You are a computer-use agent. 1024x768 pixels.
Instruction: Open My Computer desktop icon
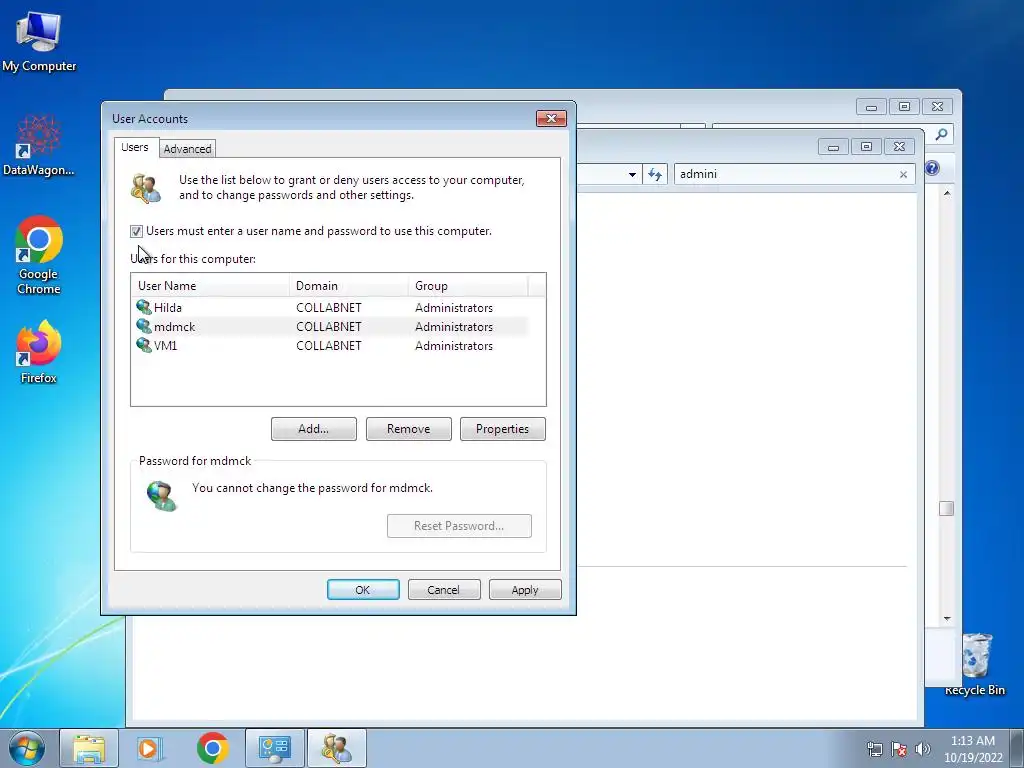(x=39, y=40)
